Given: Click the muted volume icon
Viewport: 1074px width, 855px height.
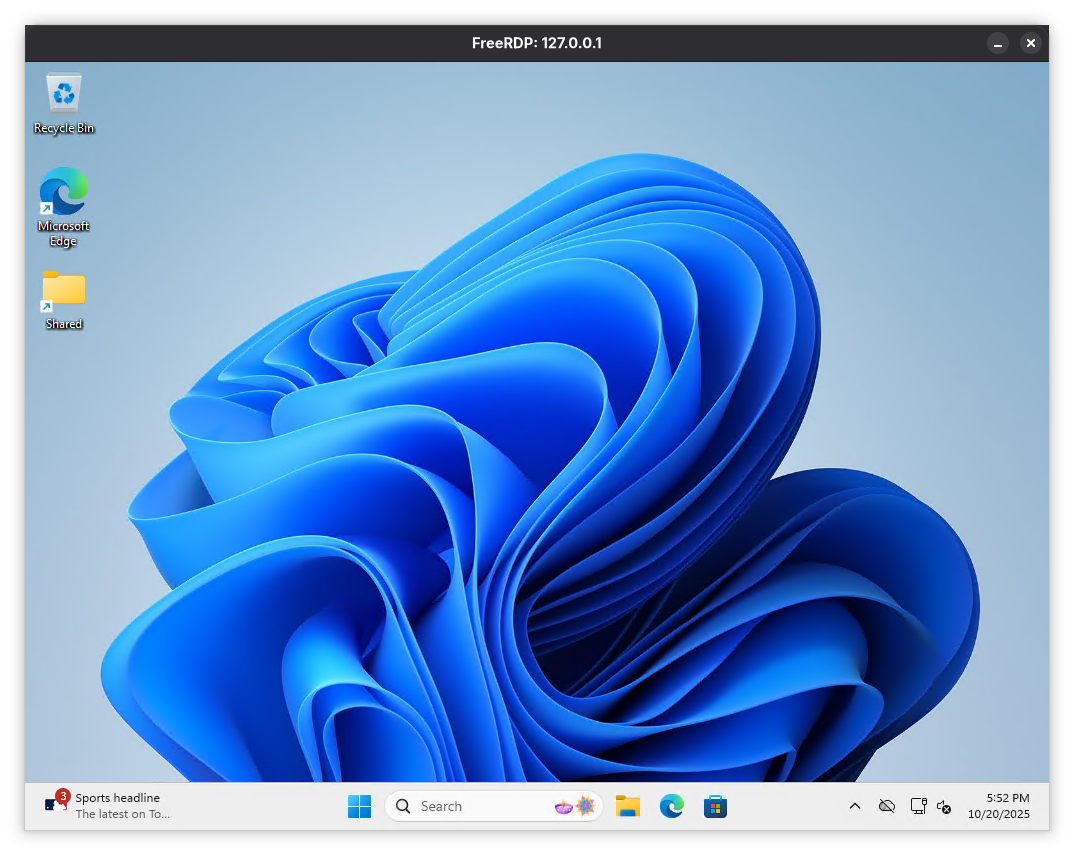Looking at the screenshot, I should (x=944, y=806).
